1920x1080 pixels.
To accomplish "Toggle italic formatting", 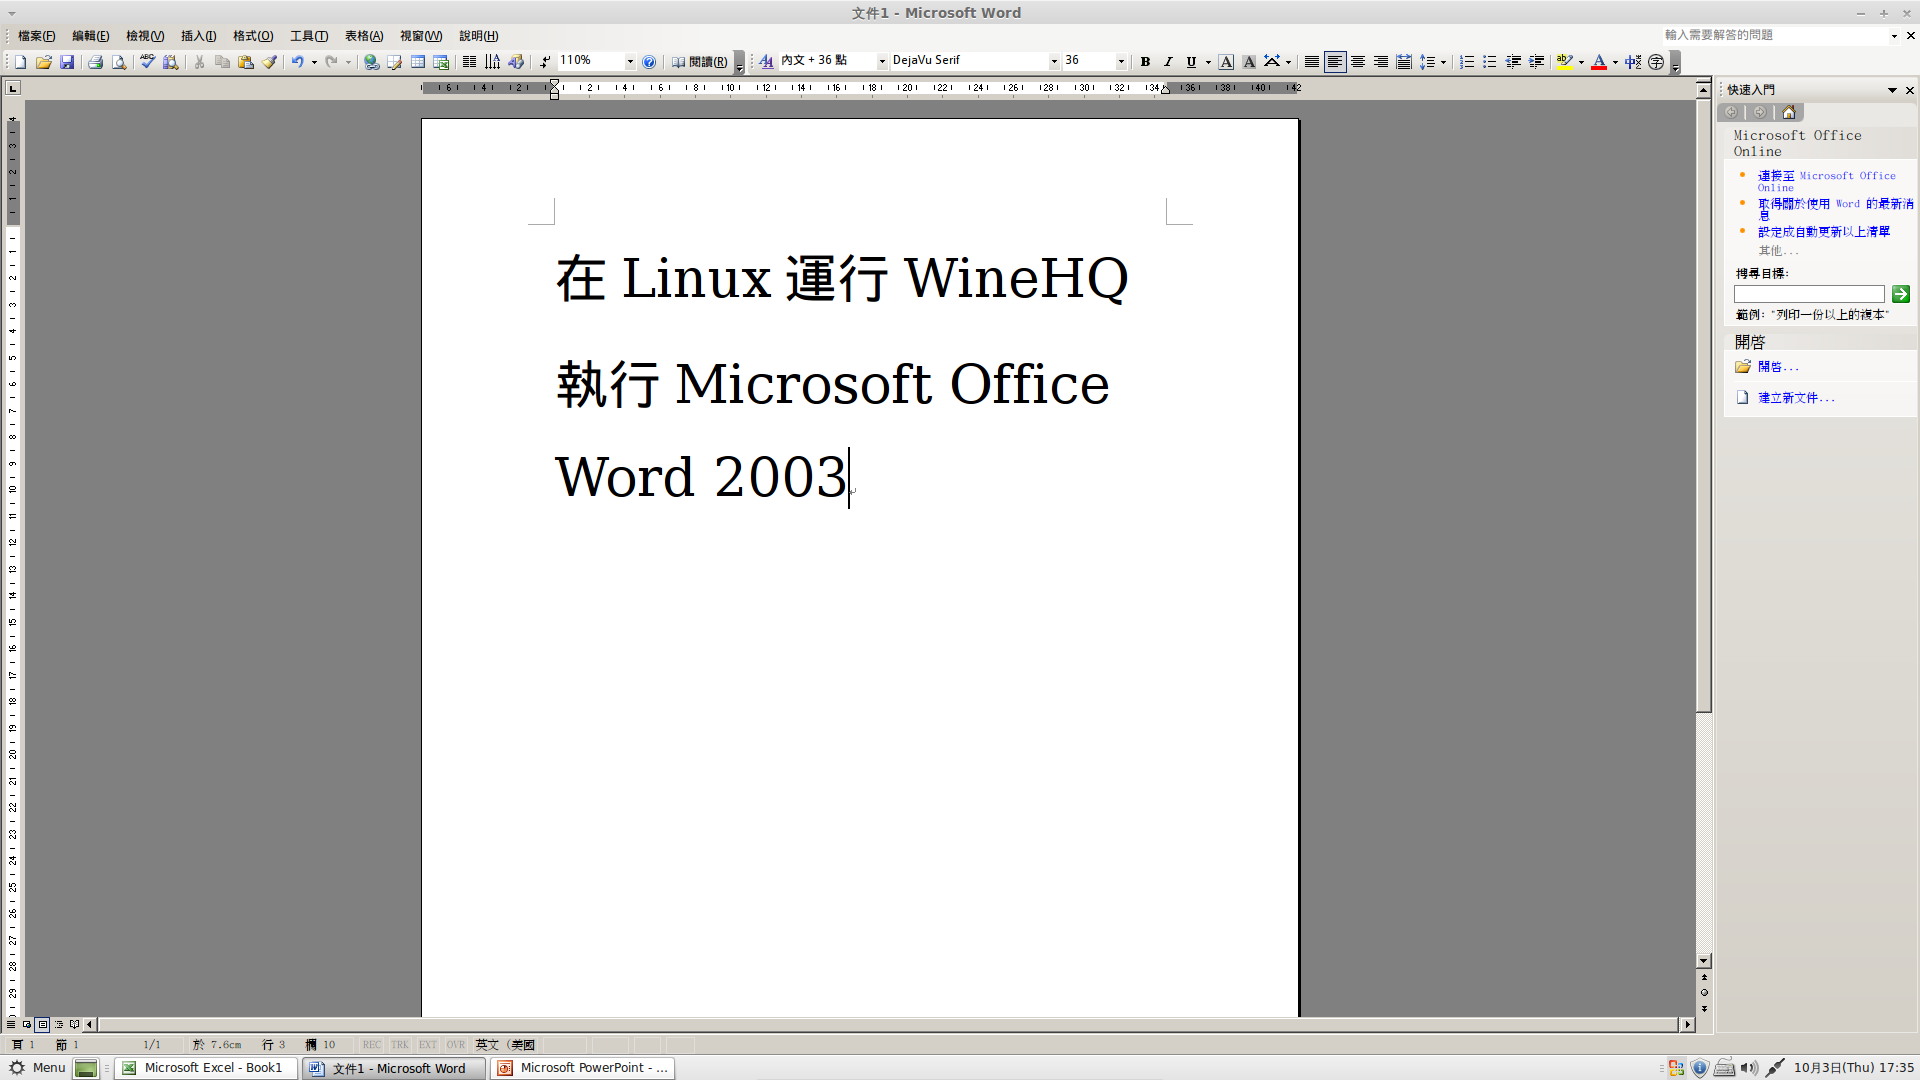I will point(1168,62).
